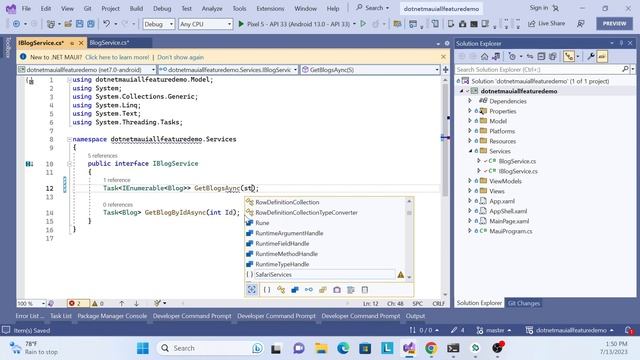Toggle structures filter in IntelliSense
This screenshot has width=640, height=360.
point(295,290)
